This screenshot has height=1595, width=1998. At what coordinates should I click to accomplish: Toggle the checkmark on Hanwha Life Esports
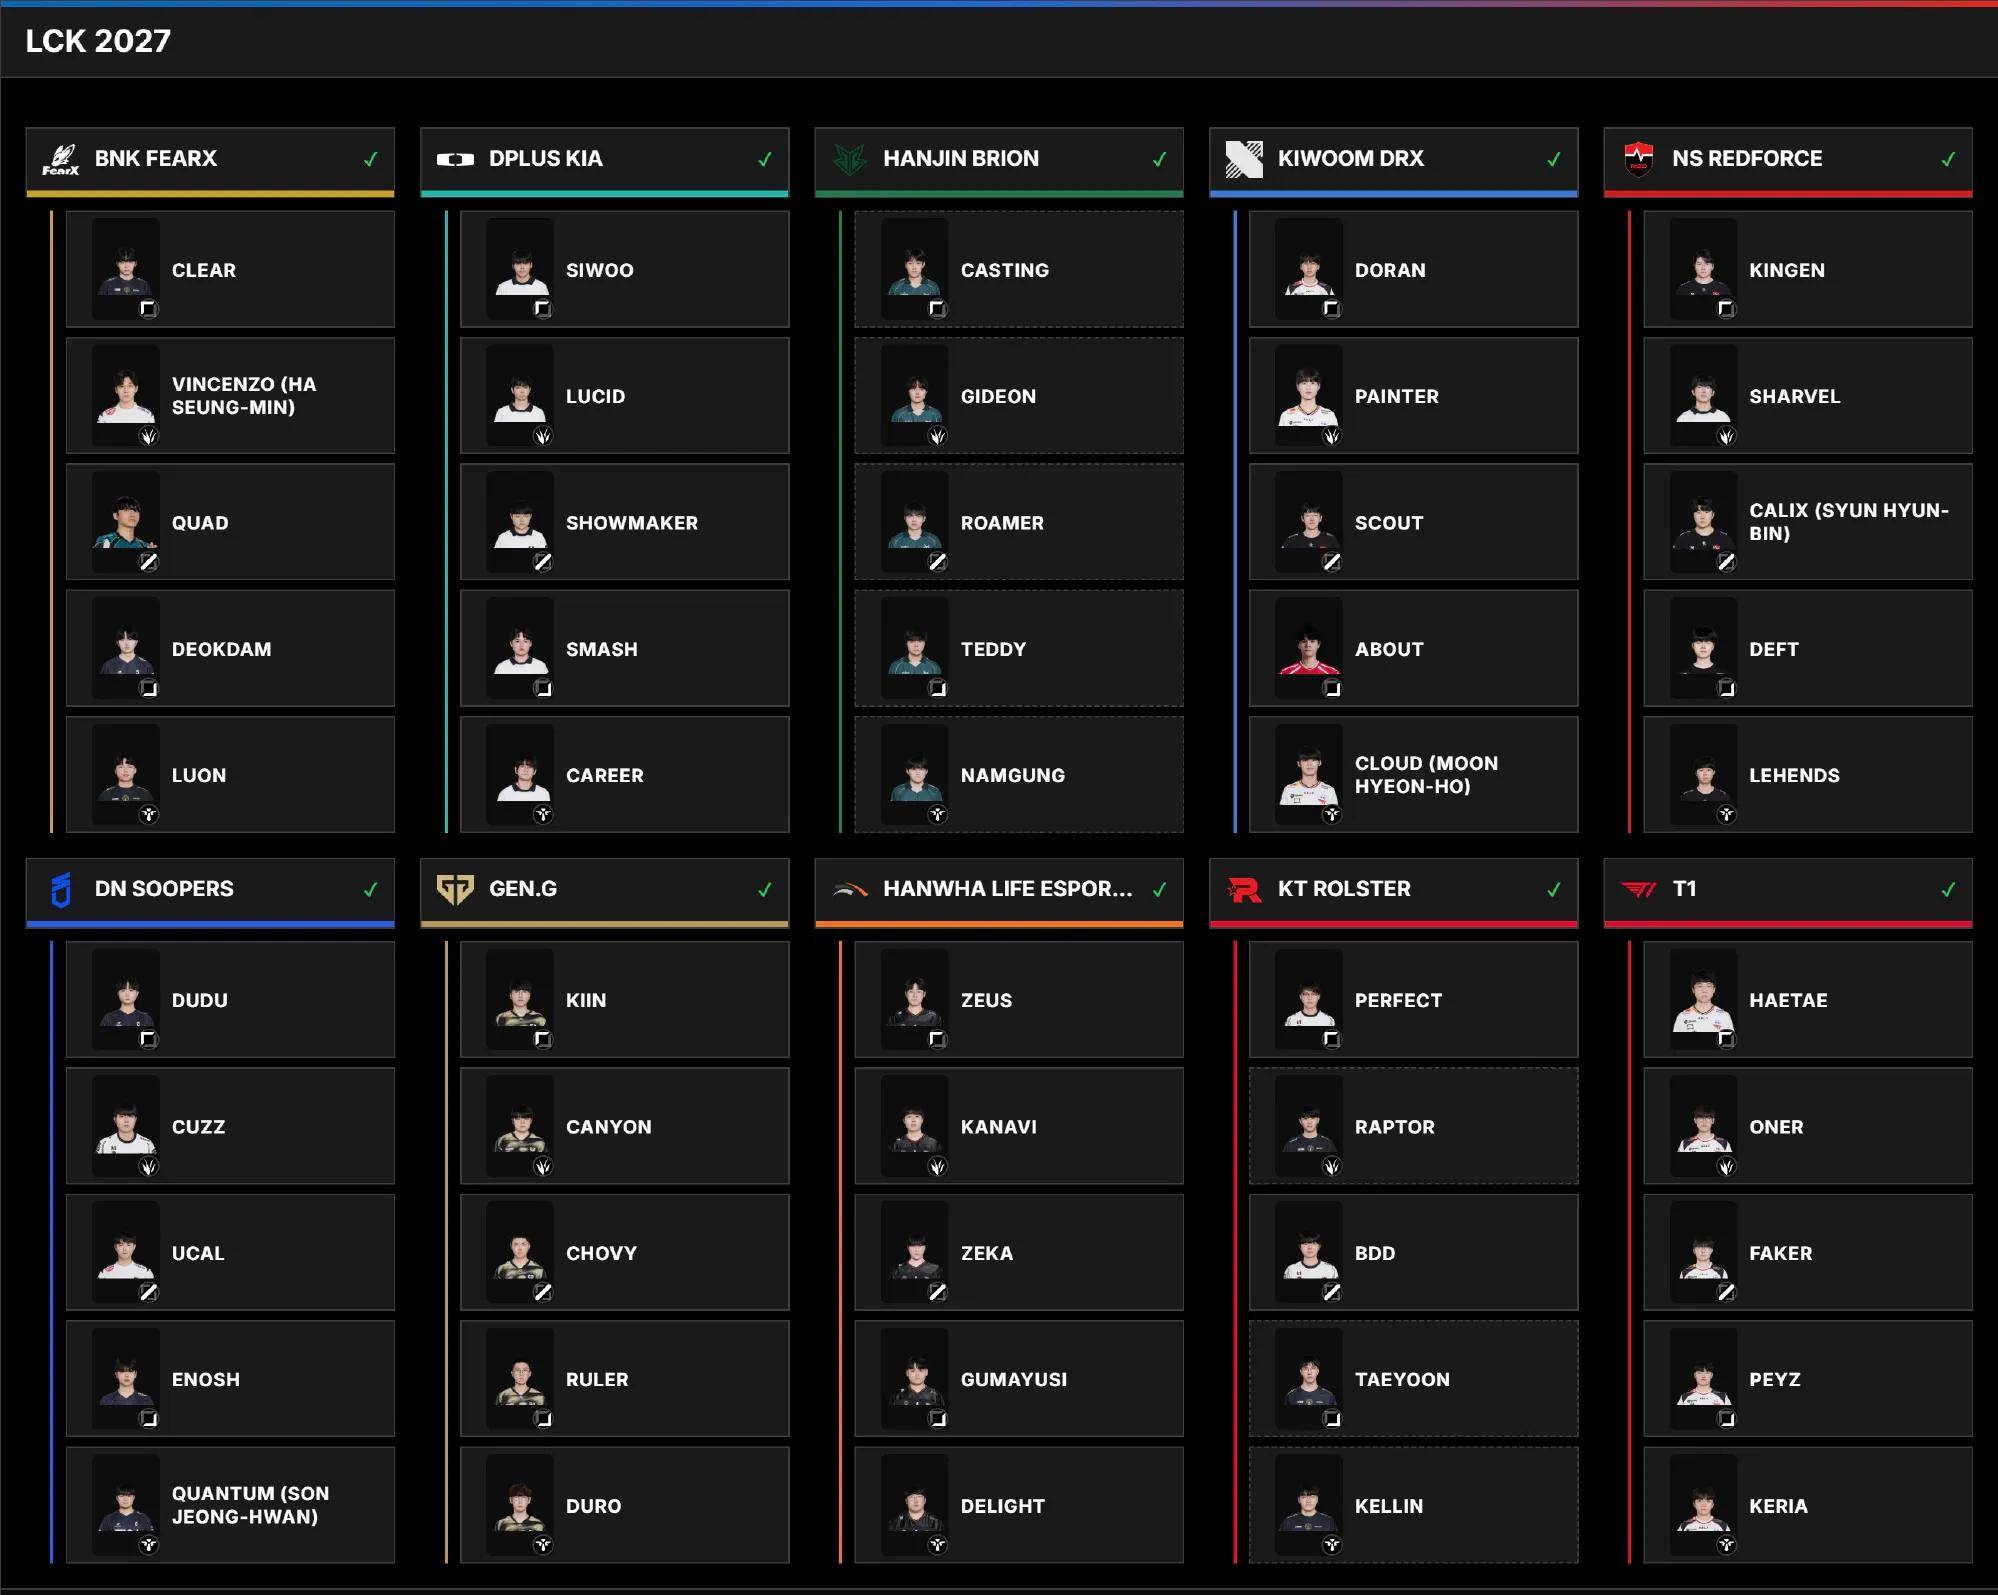click(x=1159, y=889)
